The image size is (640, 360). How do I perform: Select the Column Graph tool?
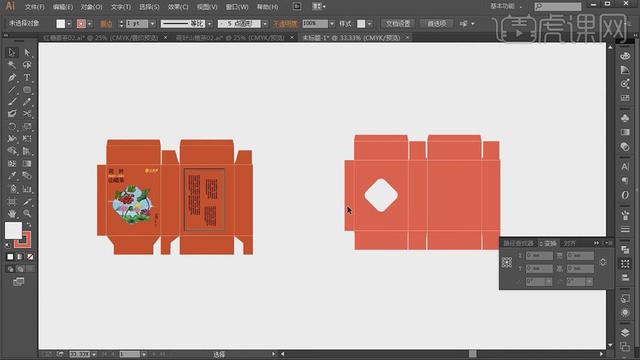(27, 189)
